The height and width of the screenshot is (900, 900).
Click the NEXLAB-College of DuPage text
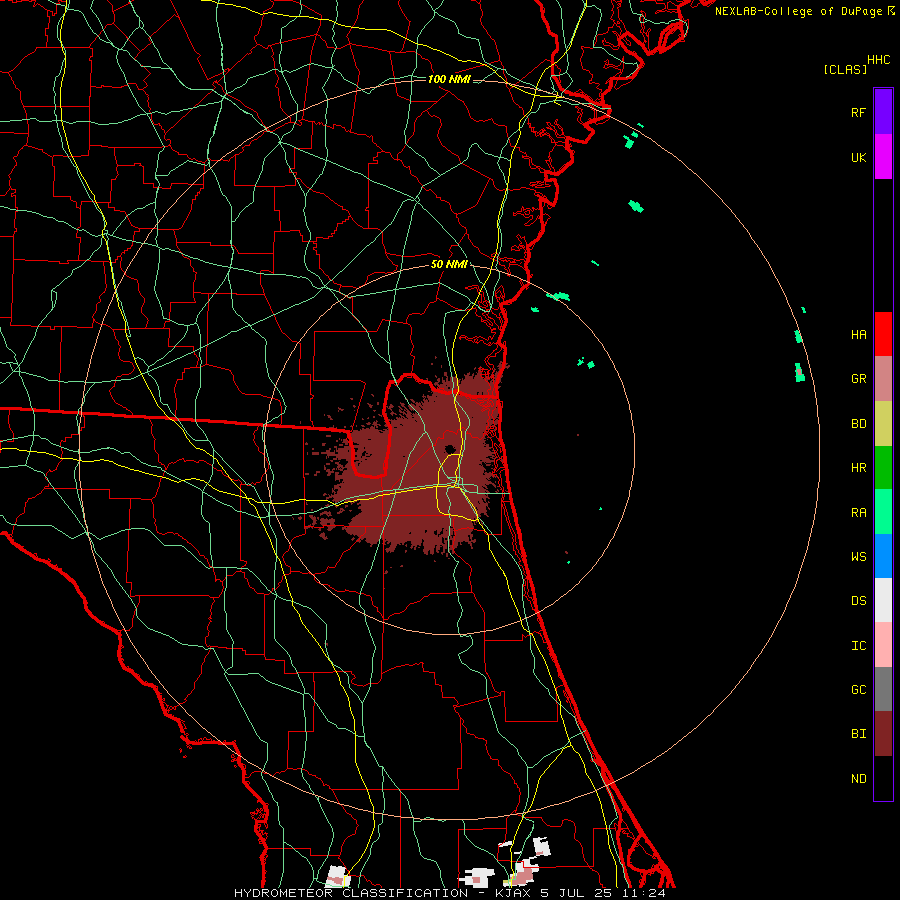point(798,11)
